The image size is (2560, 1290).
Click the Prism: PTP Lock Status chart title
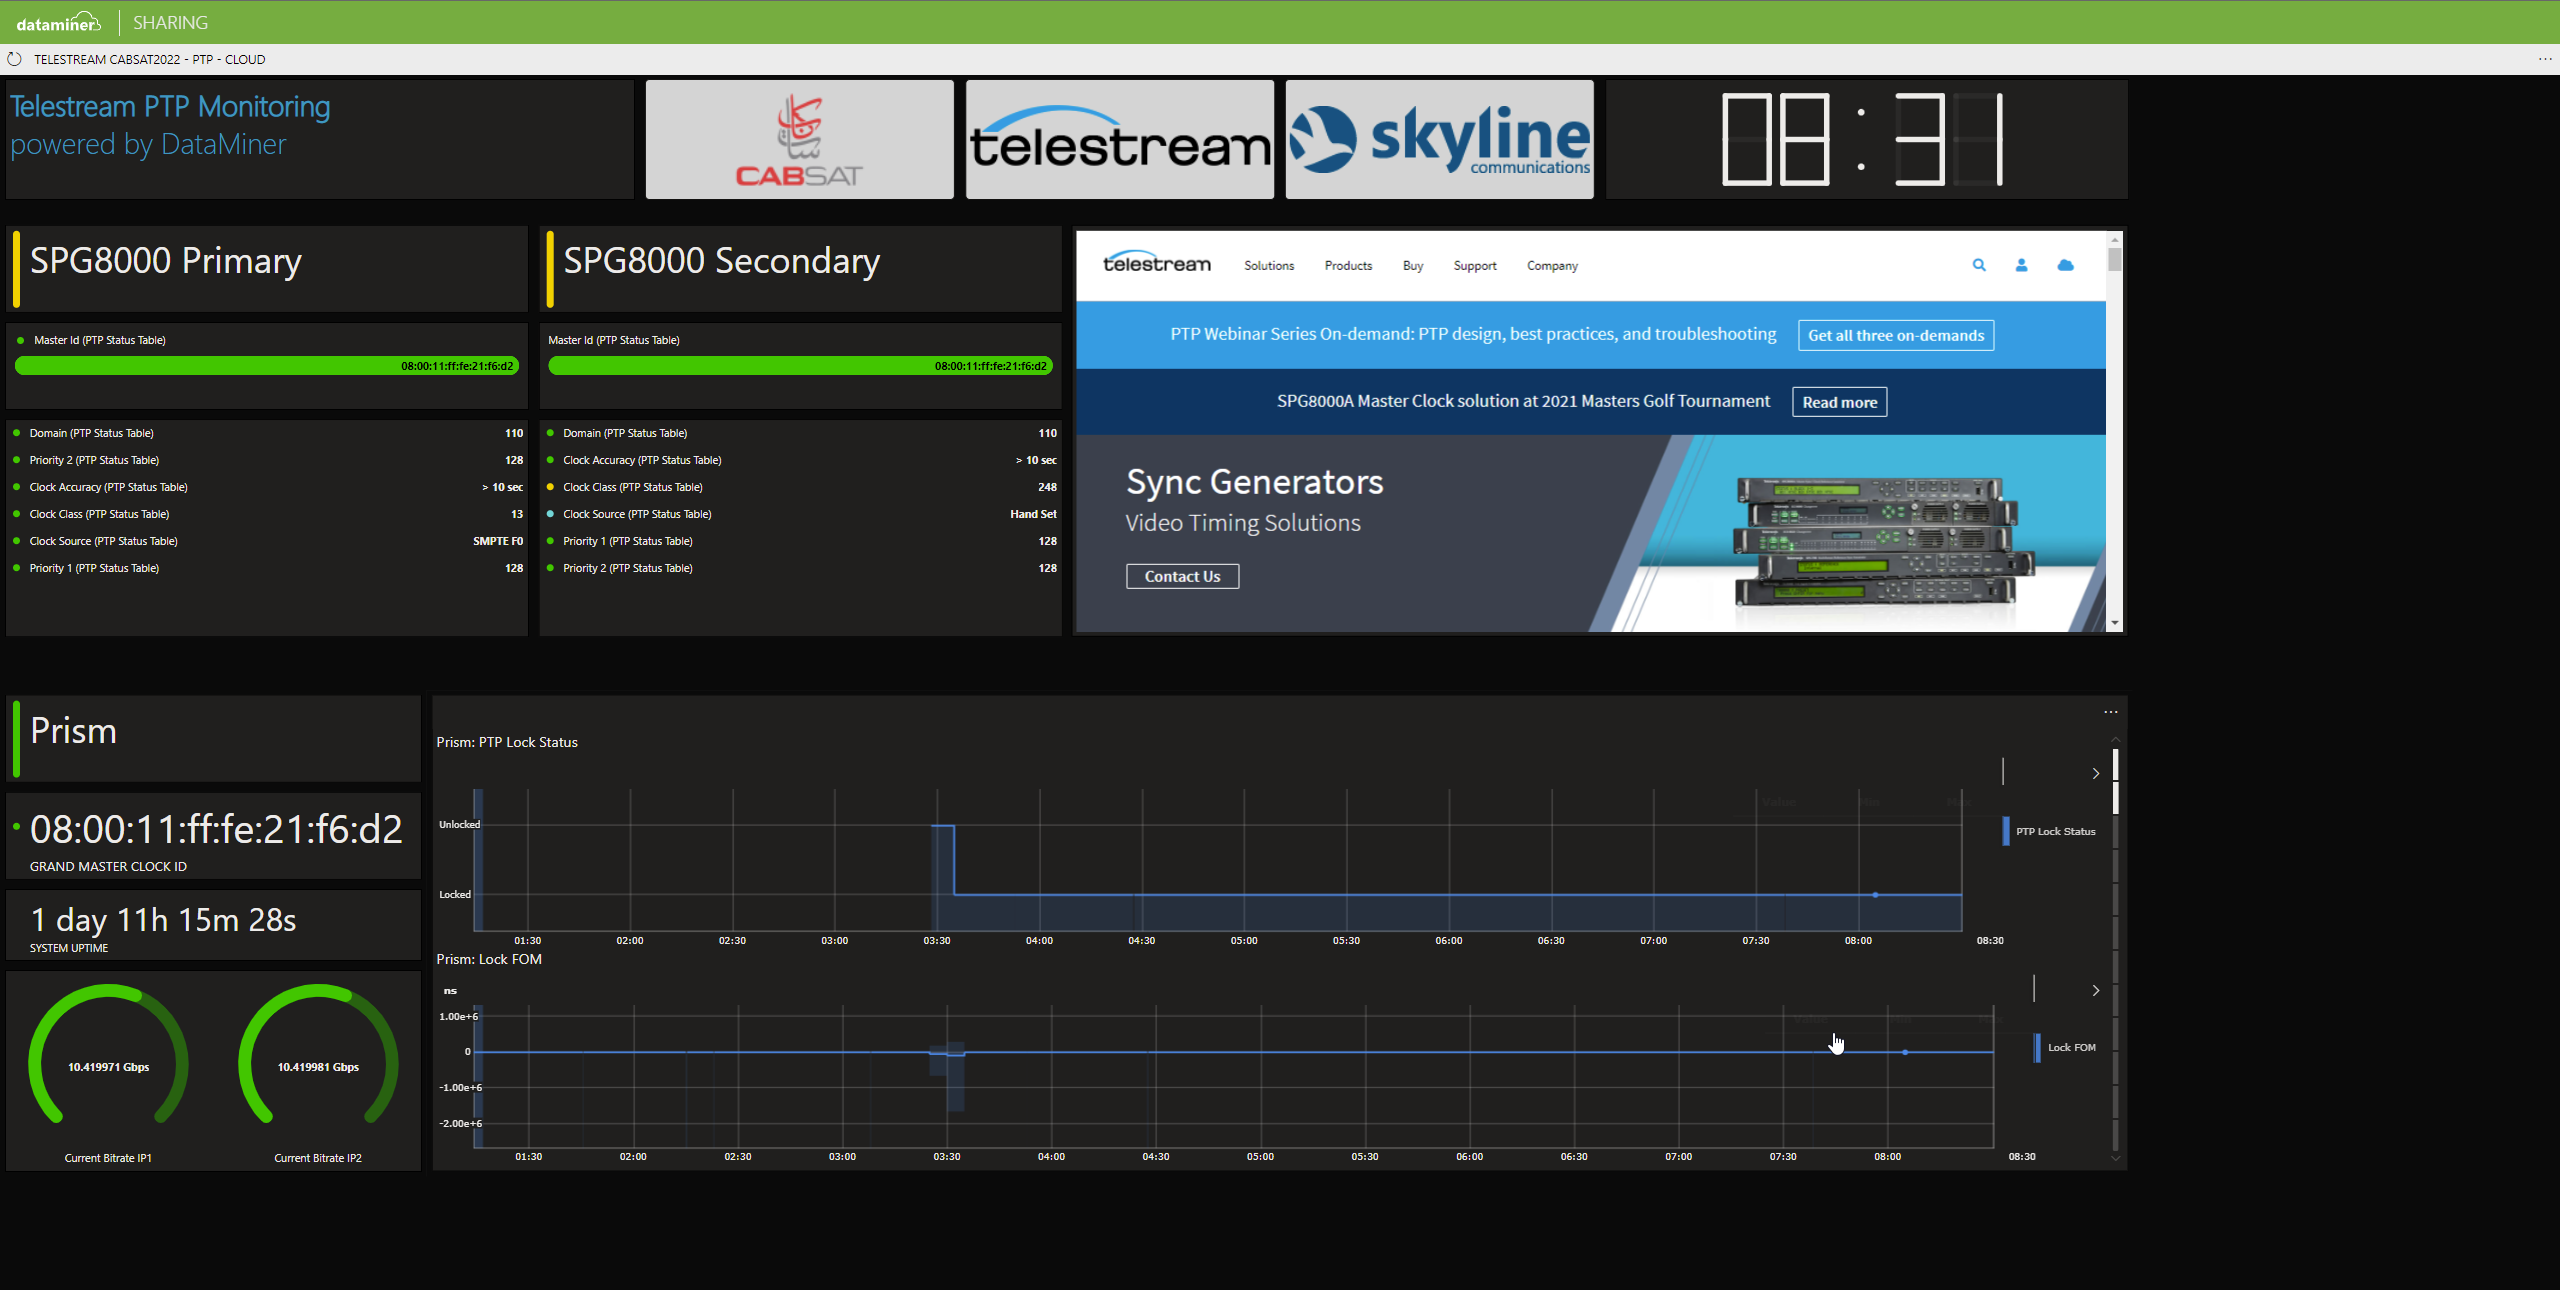pyautogui.click(x=507, y=742)
